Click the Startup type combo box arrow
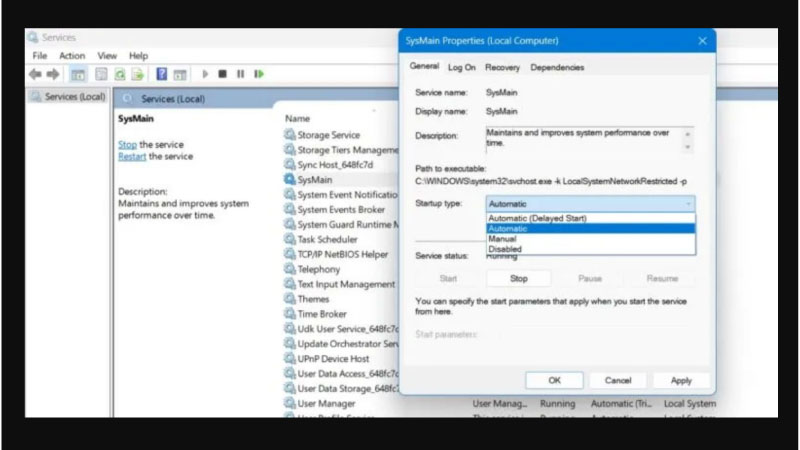The image size is (800, 450). [x=688, y=203]
